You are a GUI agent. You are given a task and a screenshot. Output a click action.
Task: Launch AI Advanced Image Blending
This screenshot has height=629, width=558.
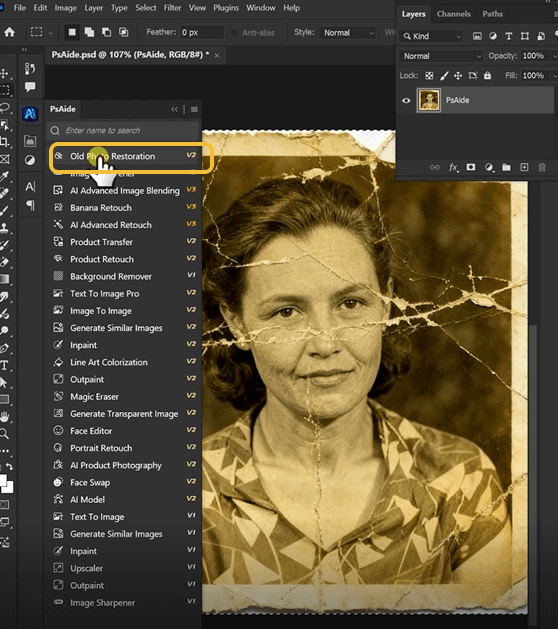(125, 191)
